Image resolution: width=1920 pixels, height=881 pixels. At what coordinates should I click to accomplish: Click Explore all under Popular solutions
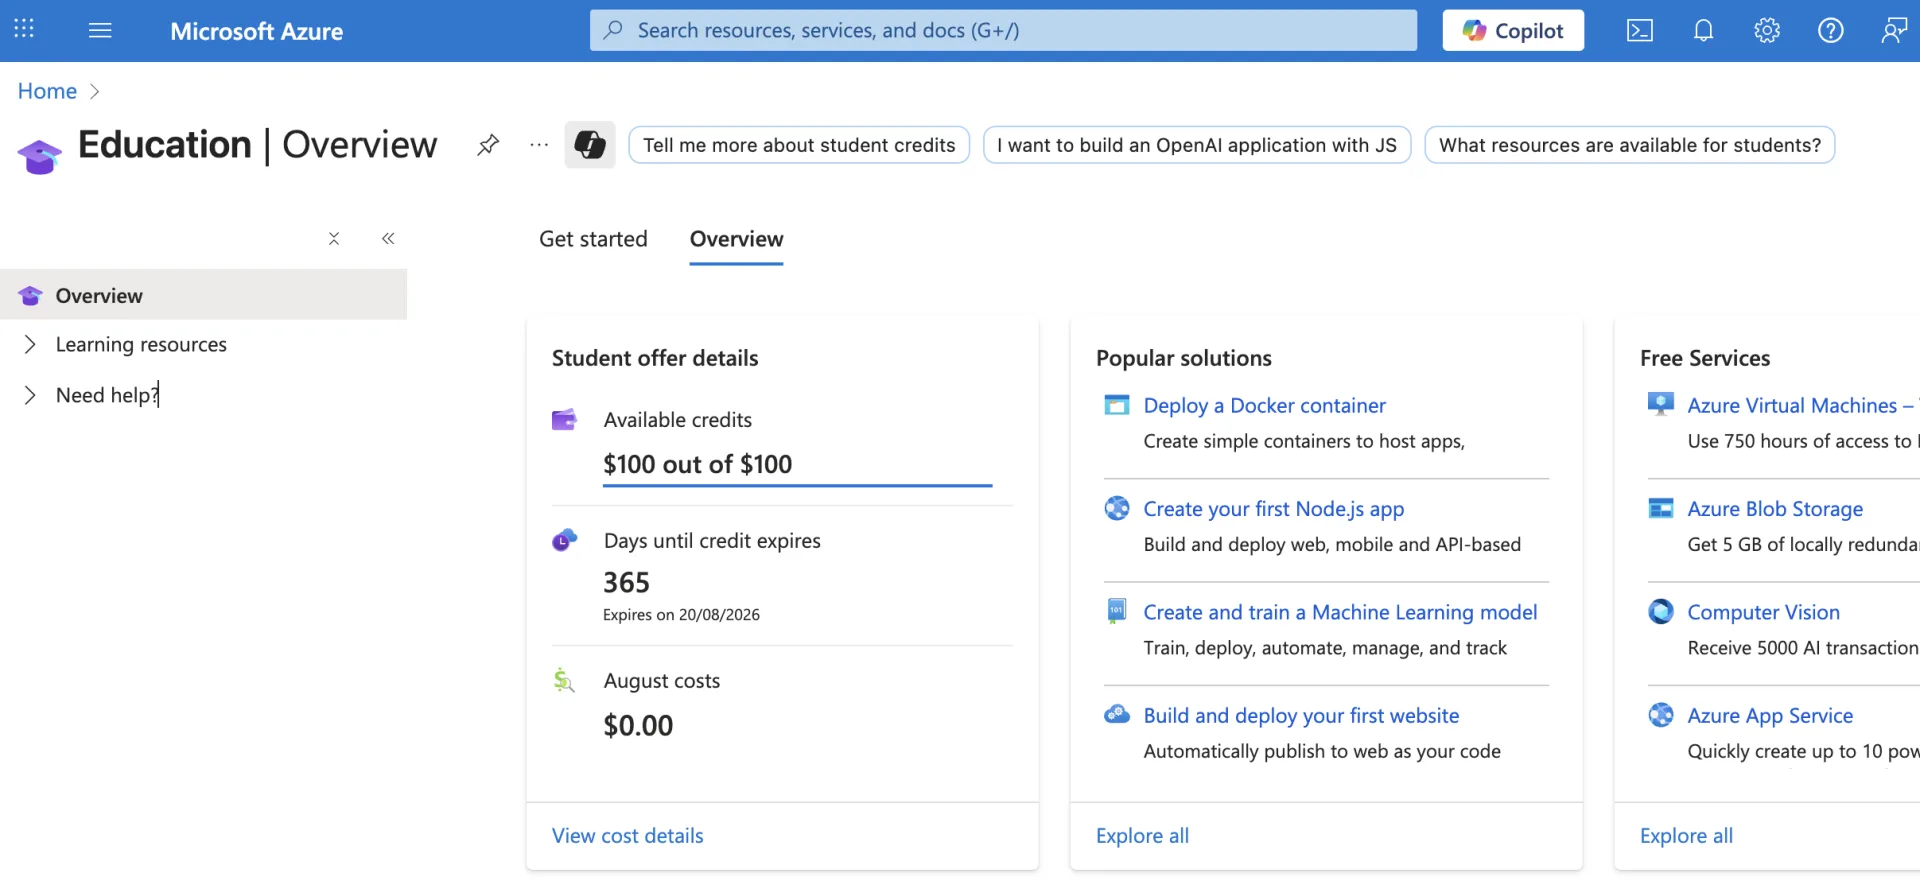point(1142,835)
